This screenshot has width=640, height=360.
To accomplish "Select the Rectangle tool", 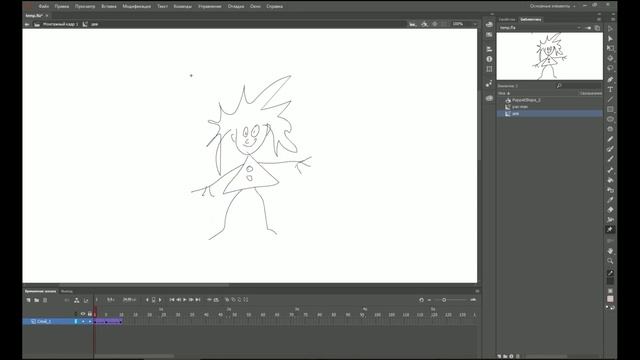I will coord(610,109).
